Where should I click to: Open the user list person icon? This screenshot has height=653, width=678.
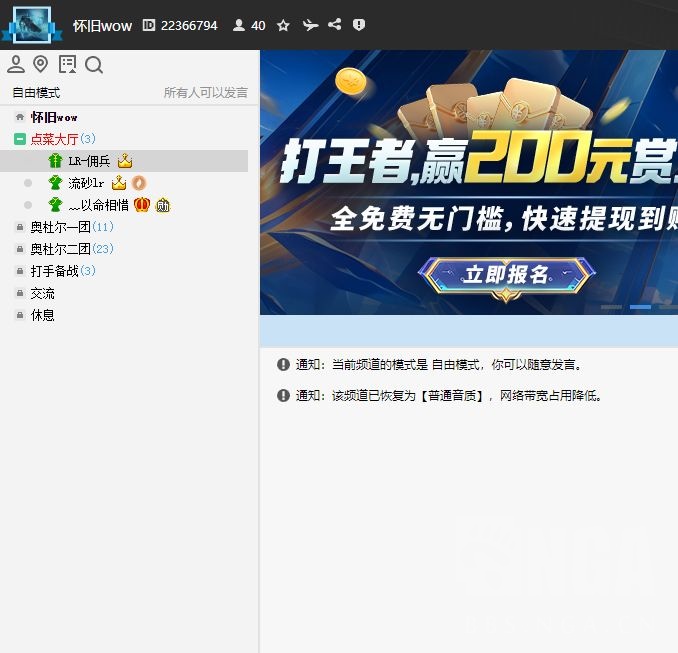16,64
